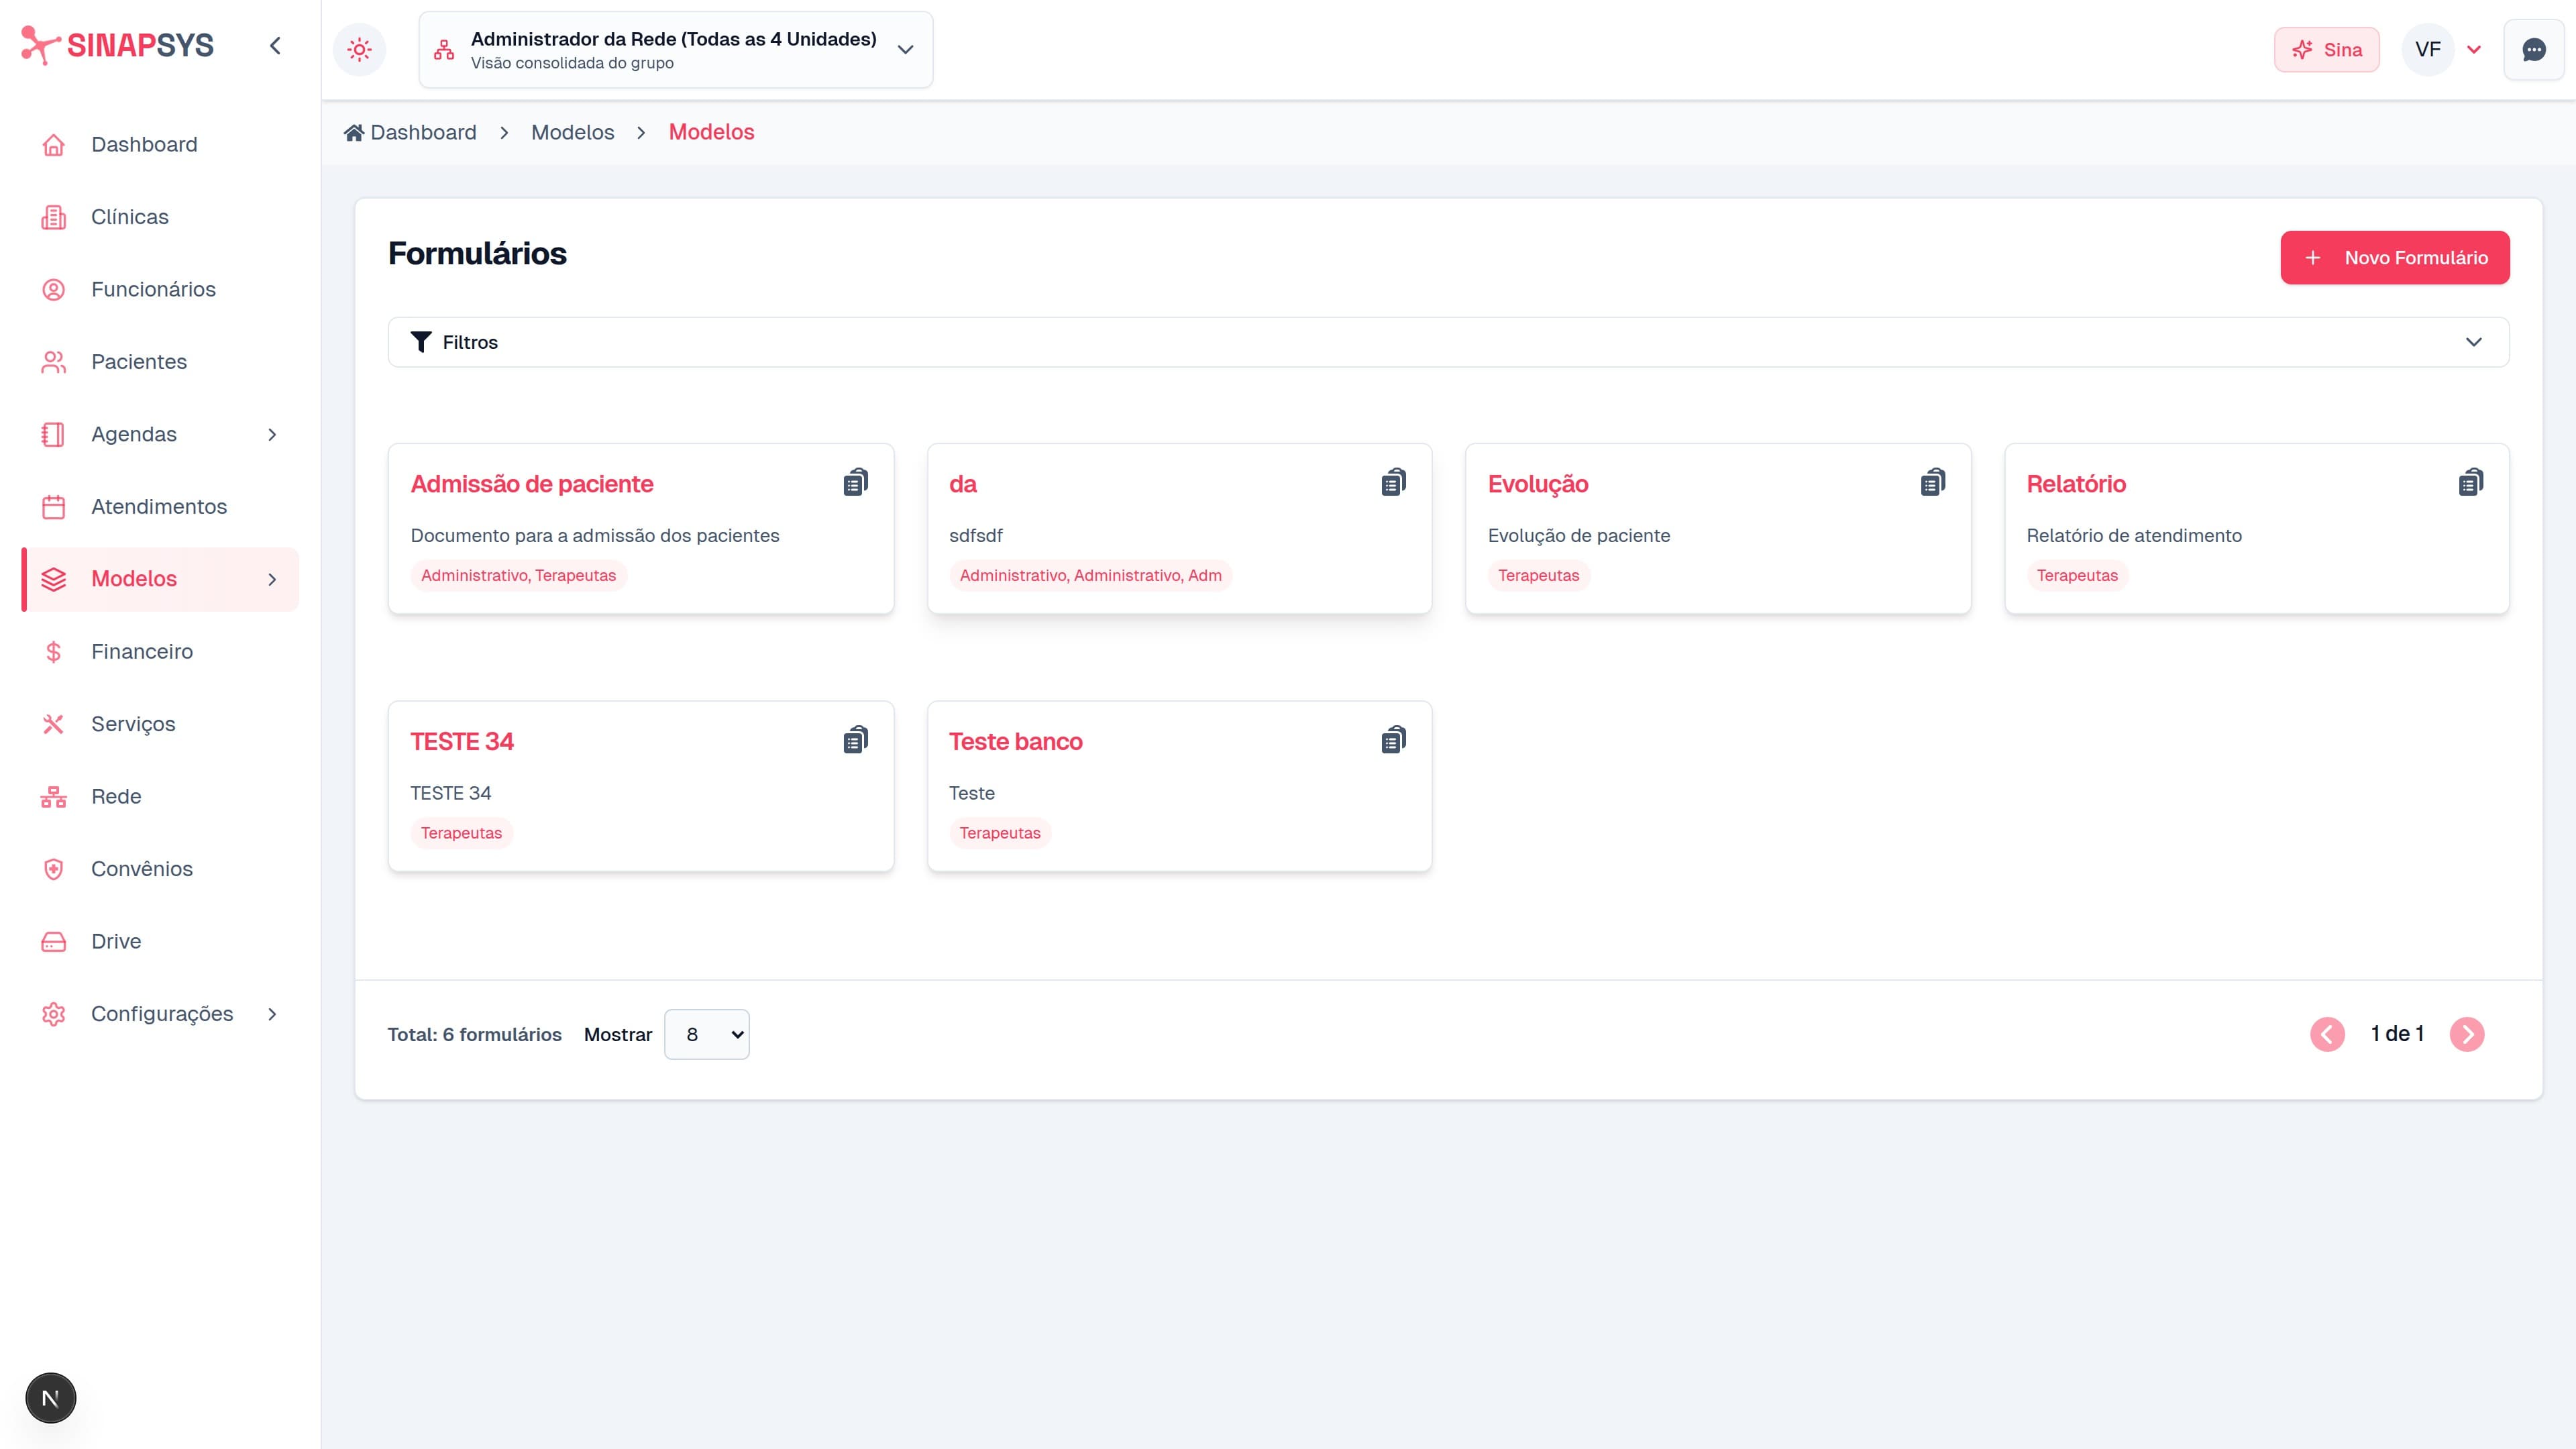Go to Pacientes in the sidebar

pos(138,361)
